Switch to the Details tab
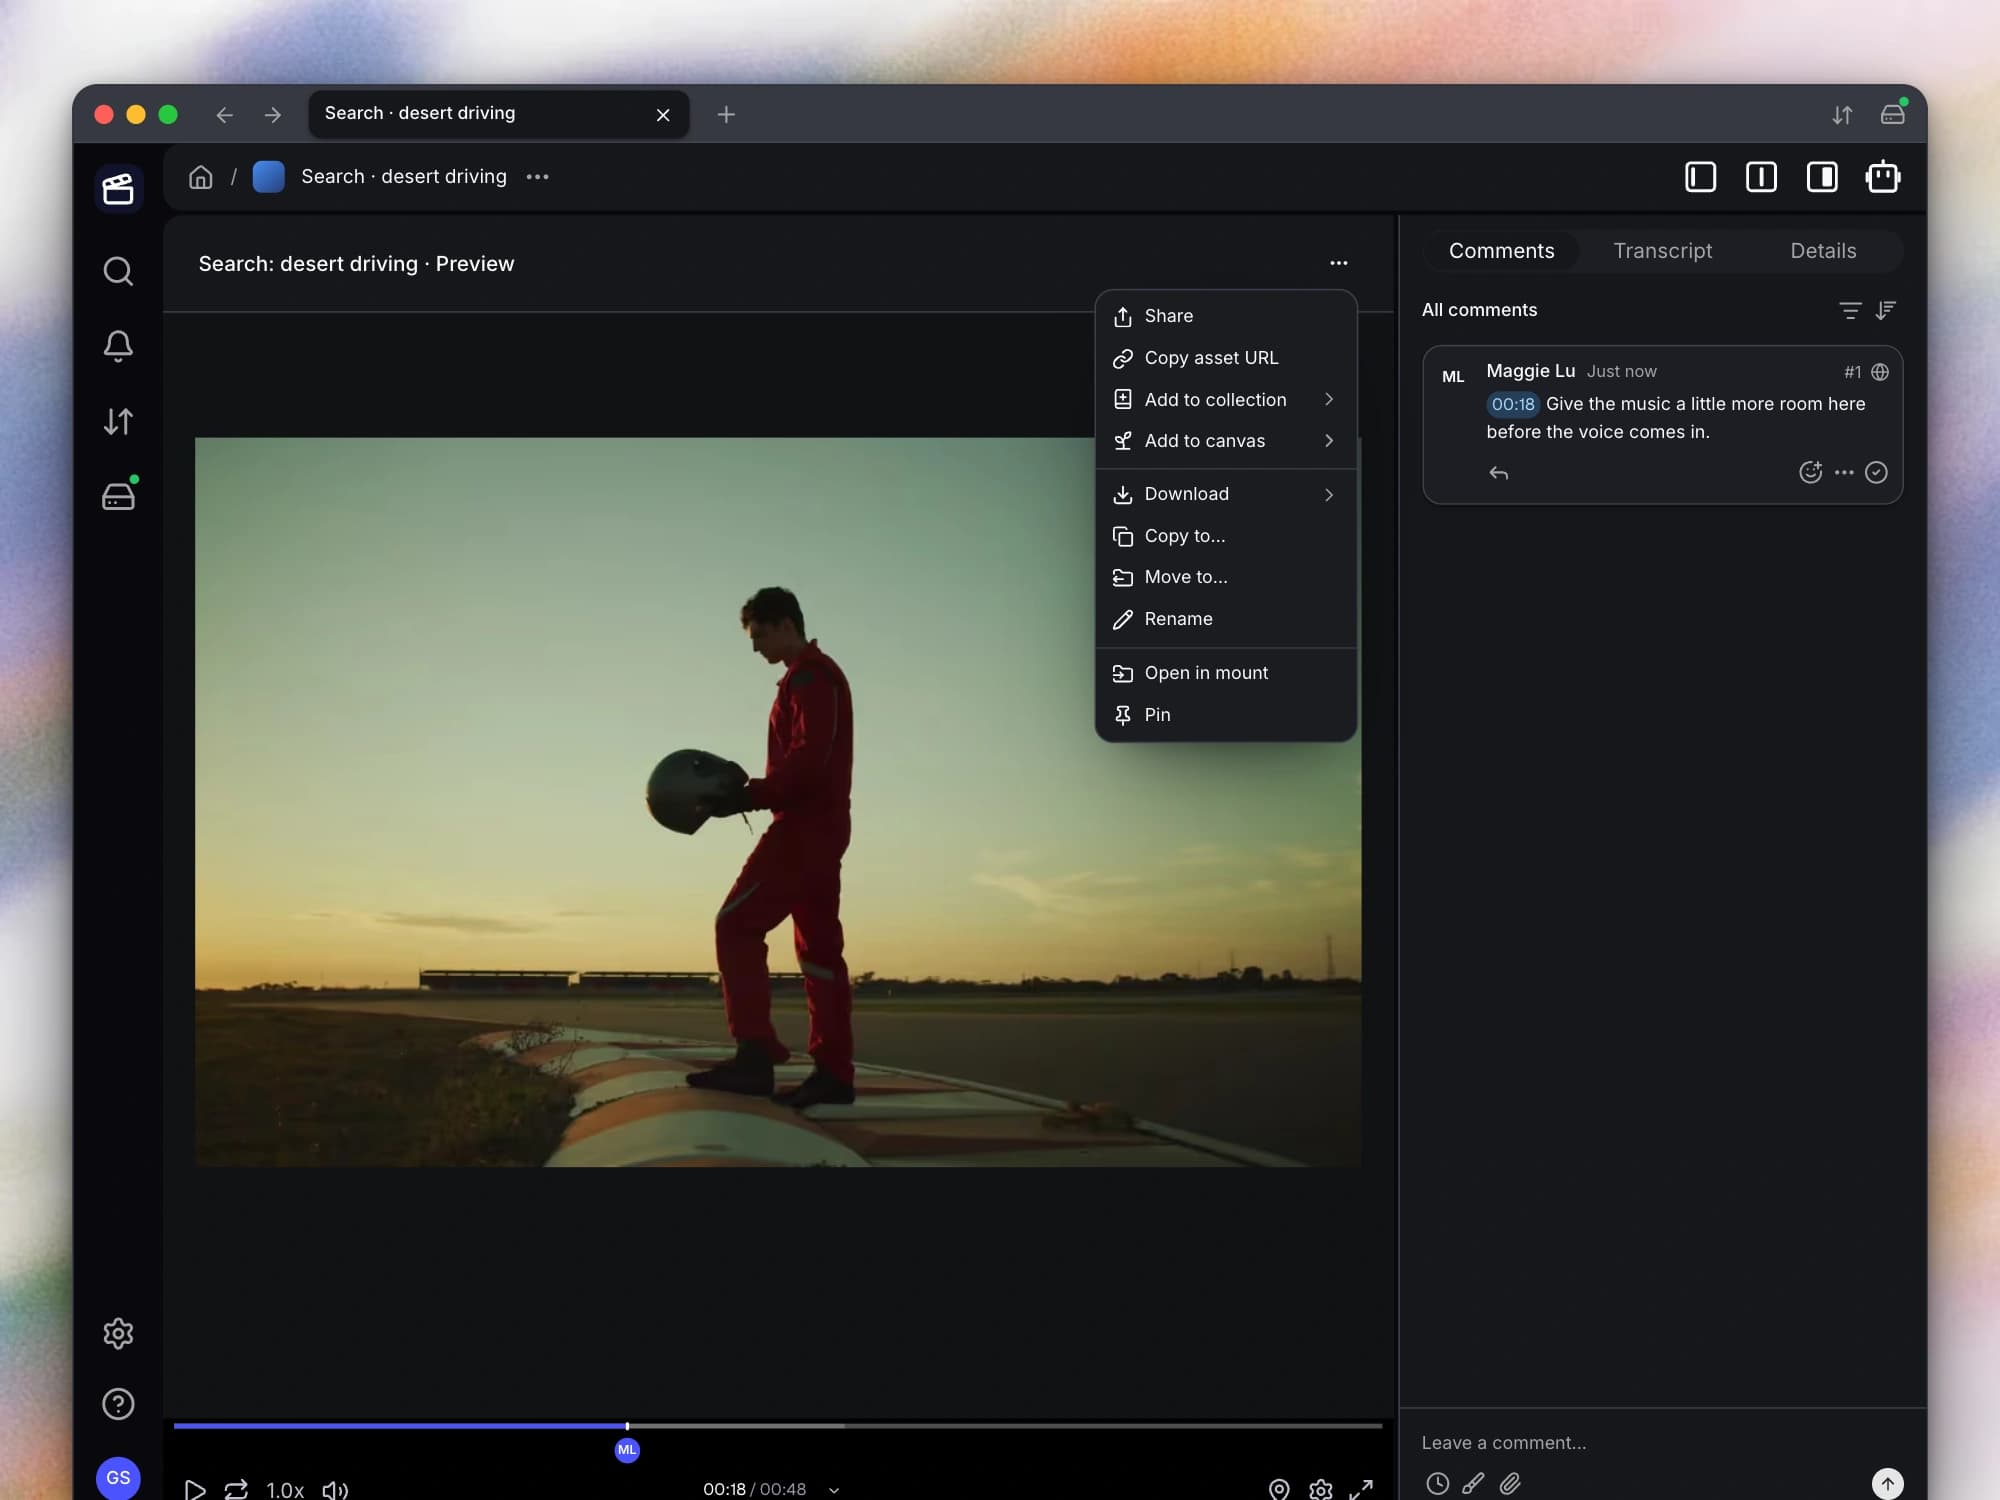This screenshot has width=2000, height=1500. [x=1822, y=251]
